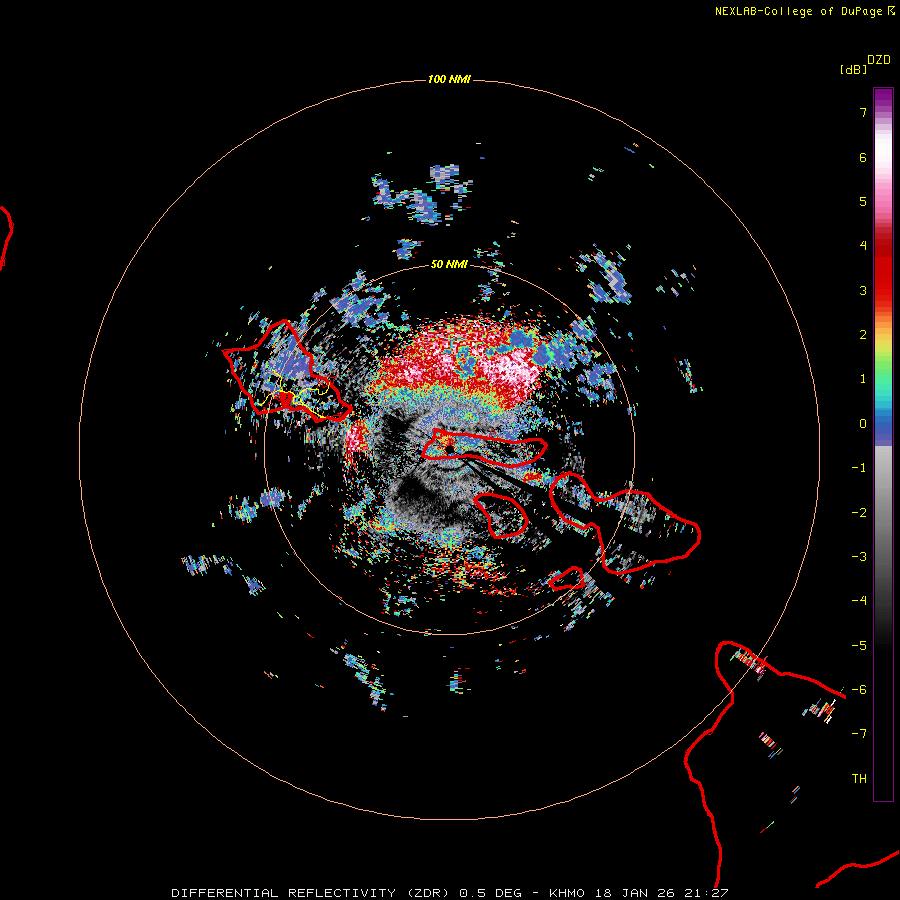Click the 3 value on the color scale
The width and height of the screenshot is (900, 900).
click(x=863, y=290)
